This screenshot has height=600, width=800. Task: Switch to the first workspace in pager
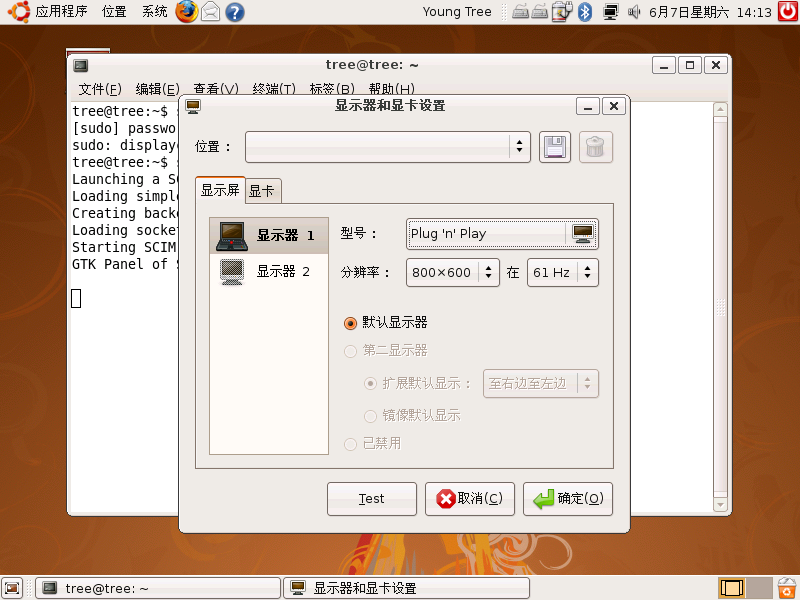(x=731, y=588)
